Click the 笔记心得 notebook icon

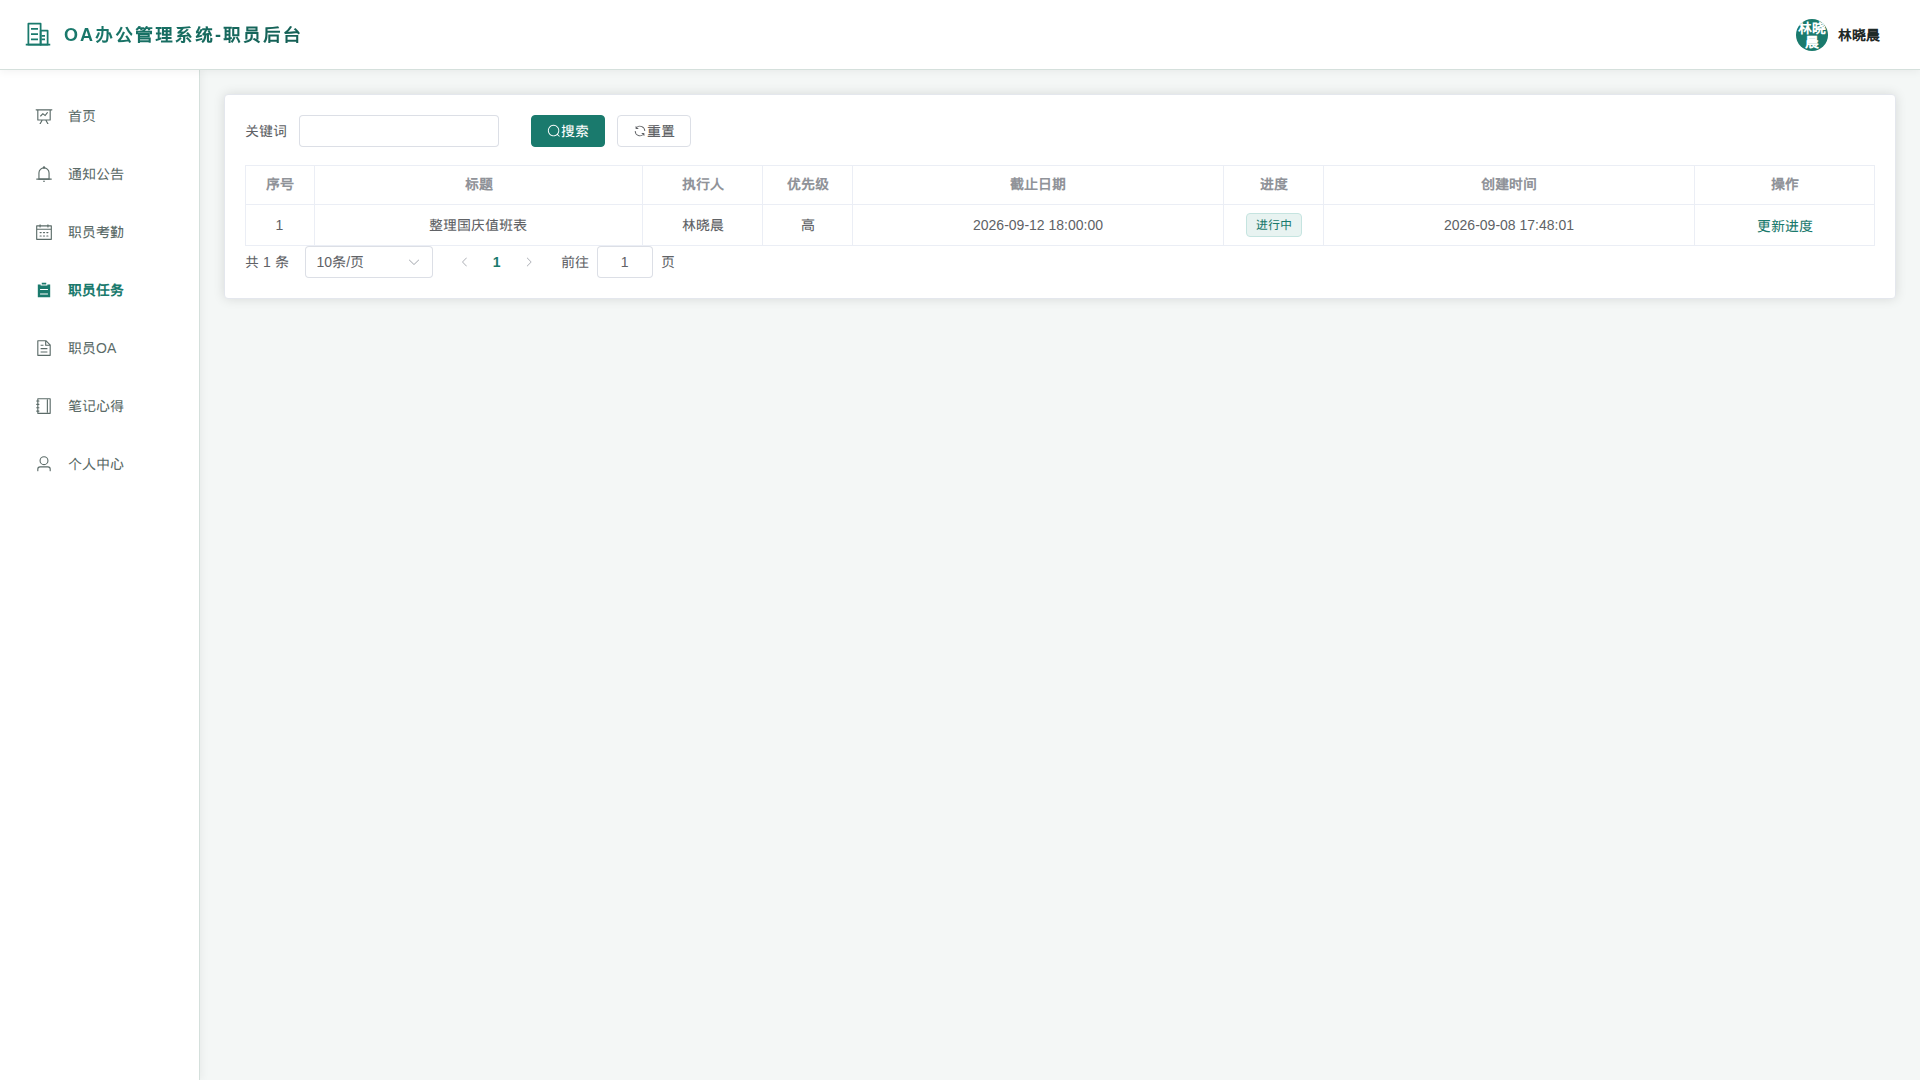pos(44,406)
